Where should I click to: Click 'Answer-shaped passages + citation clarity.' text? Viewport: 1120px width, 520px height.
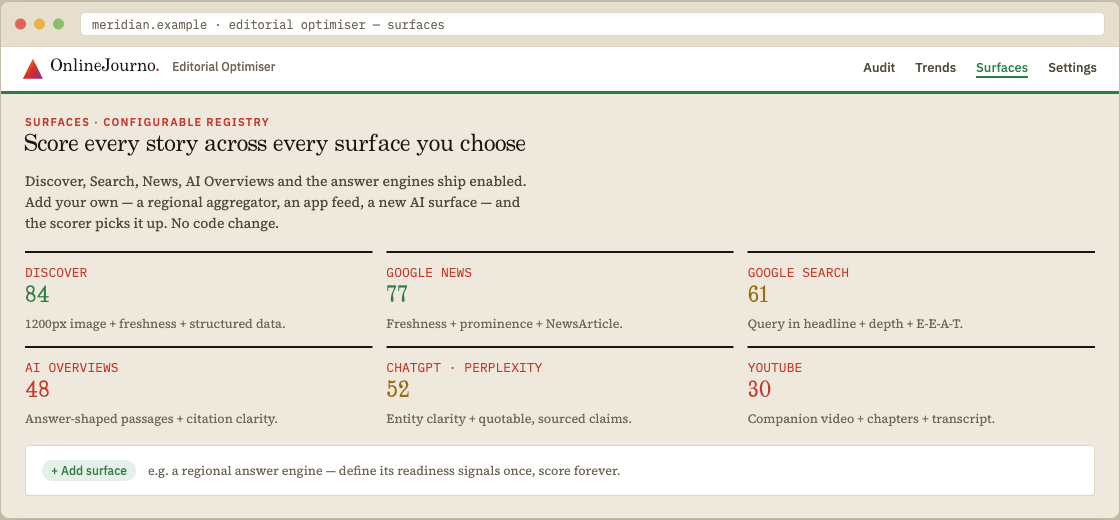pos(151,419)
